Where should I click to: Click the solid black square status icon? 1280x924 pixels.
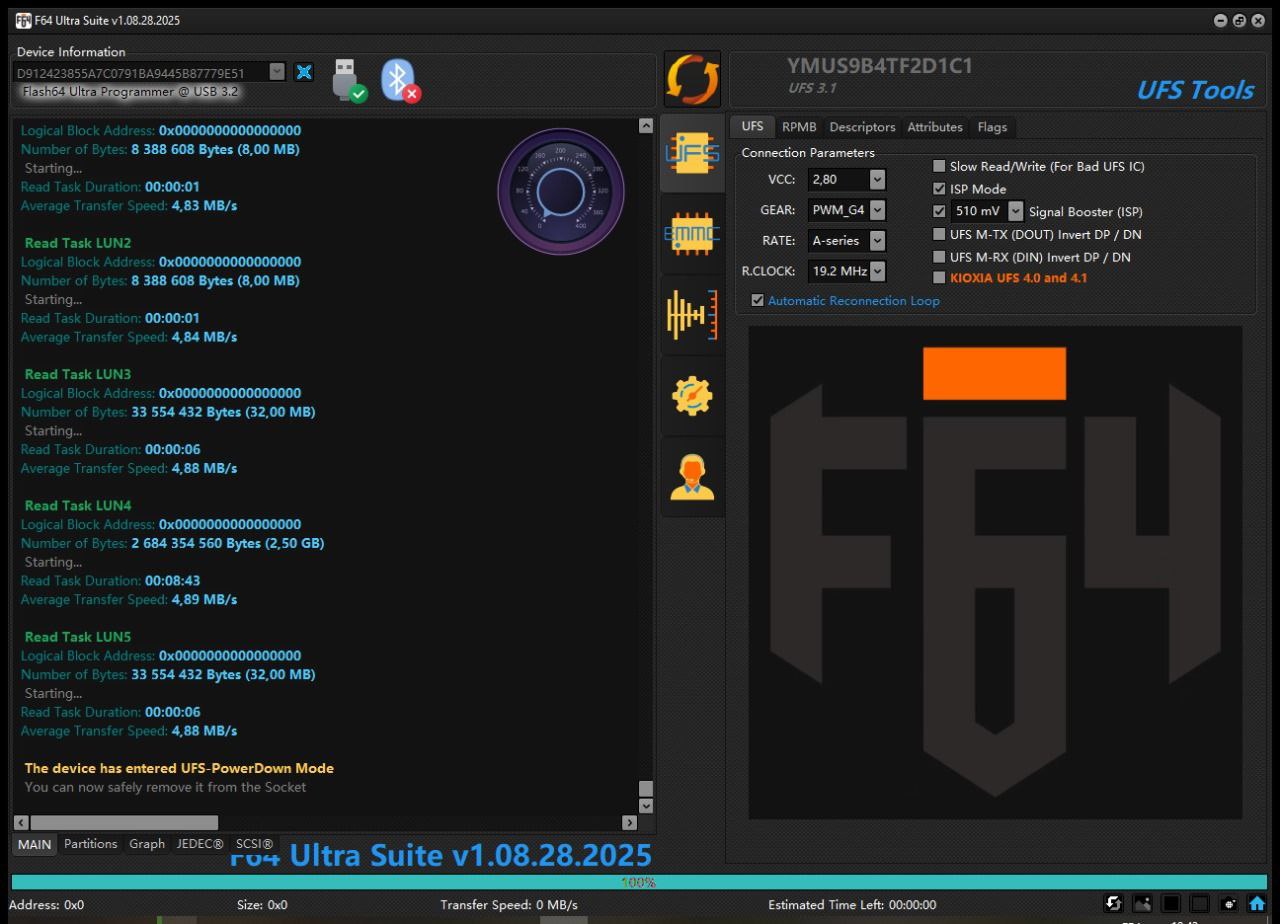pos(1171,904)
